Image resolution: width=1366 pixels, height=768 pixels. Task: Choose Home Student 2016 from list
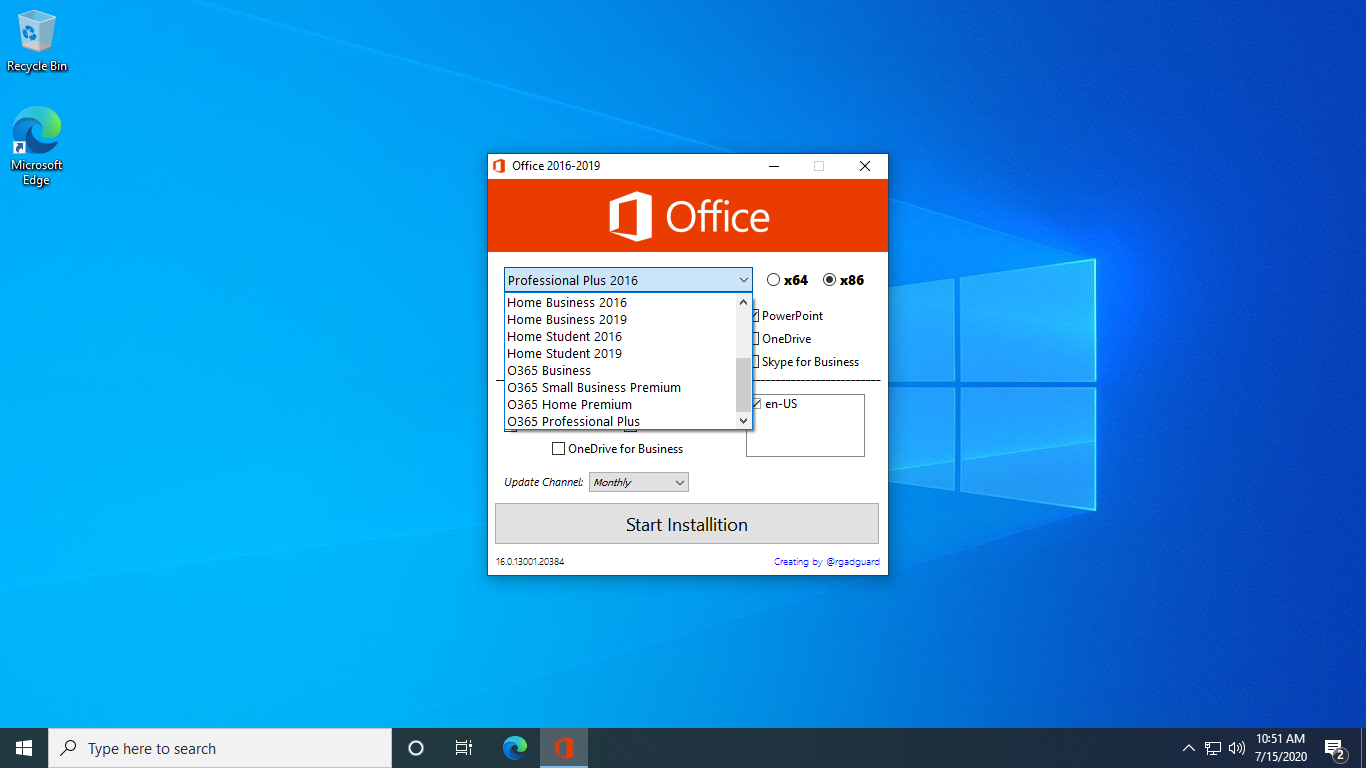pos(620,336)
